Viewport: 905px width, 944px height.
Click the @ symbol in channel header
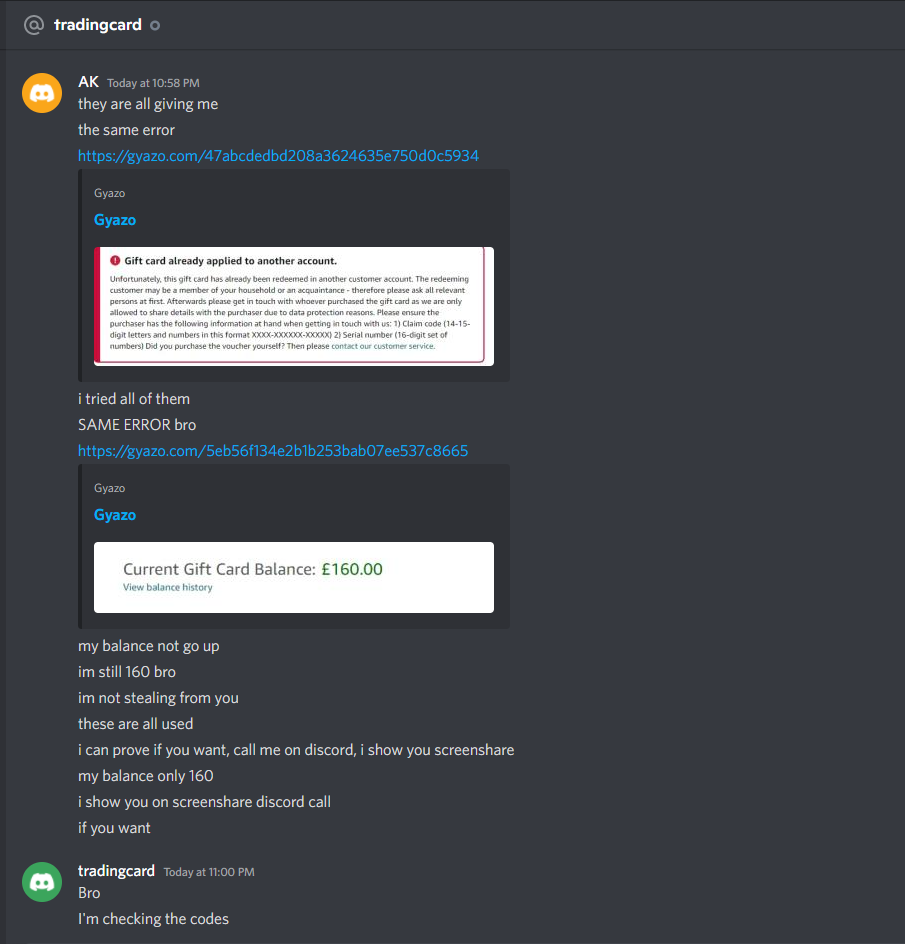[34, 25]
